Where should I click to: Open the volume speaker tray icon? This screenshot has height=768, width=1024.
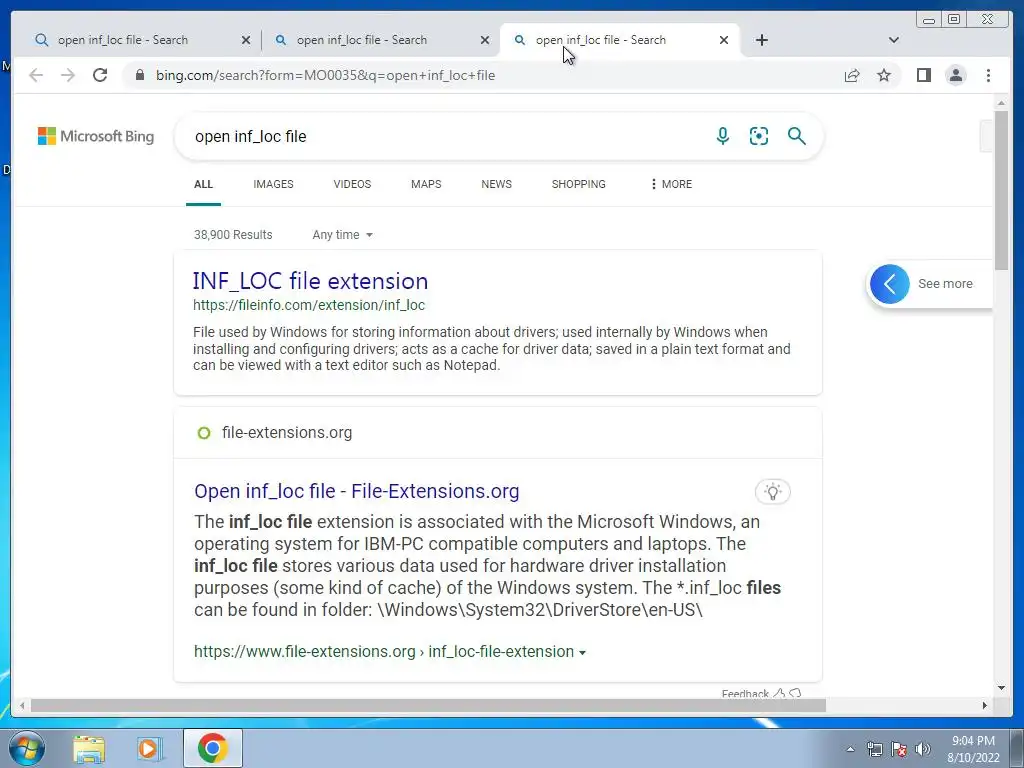click(923, 749)
